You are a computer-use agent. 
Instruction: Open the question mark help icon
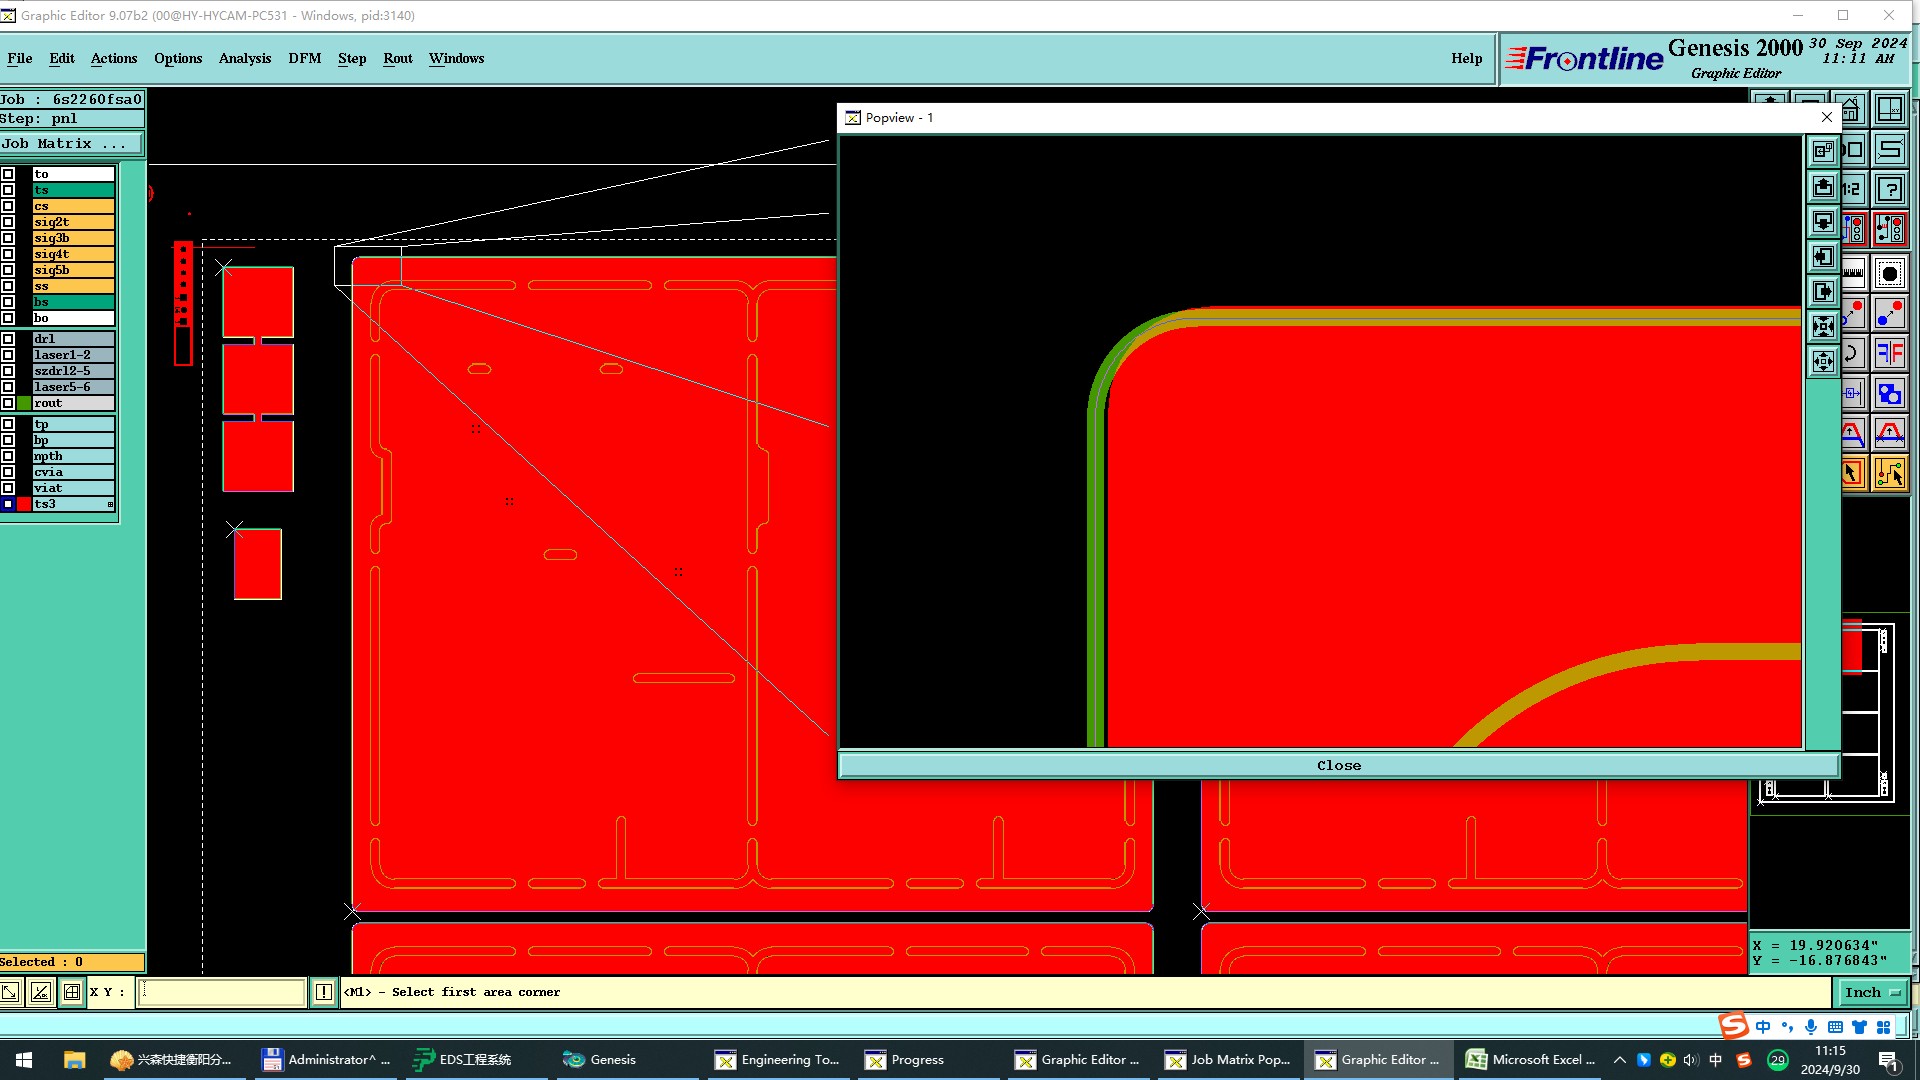click(1889, 189)
